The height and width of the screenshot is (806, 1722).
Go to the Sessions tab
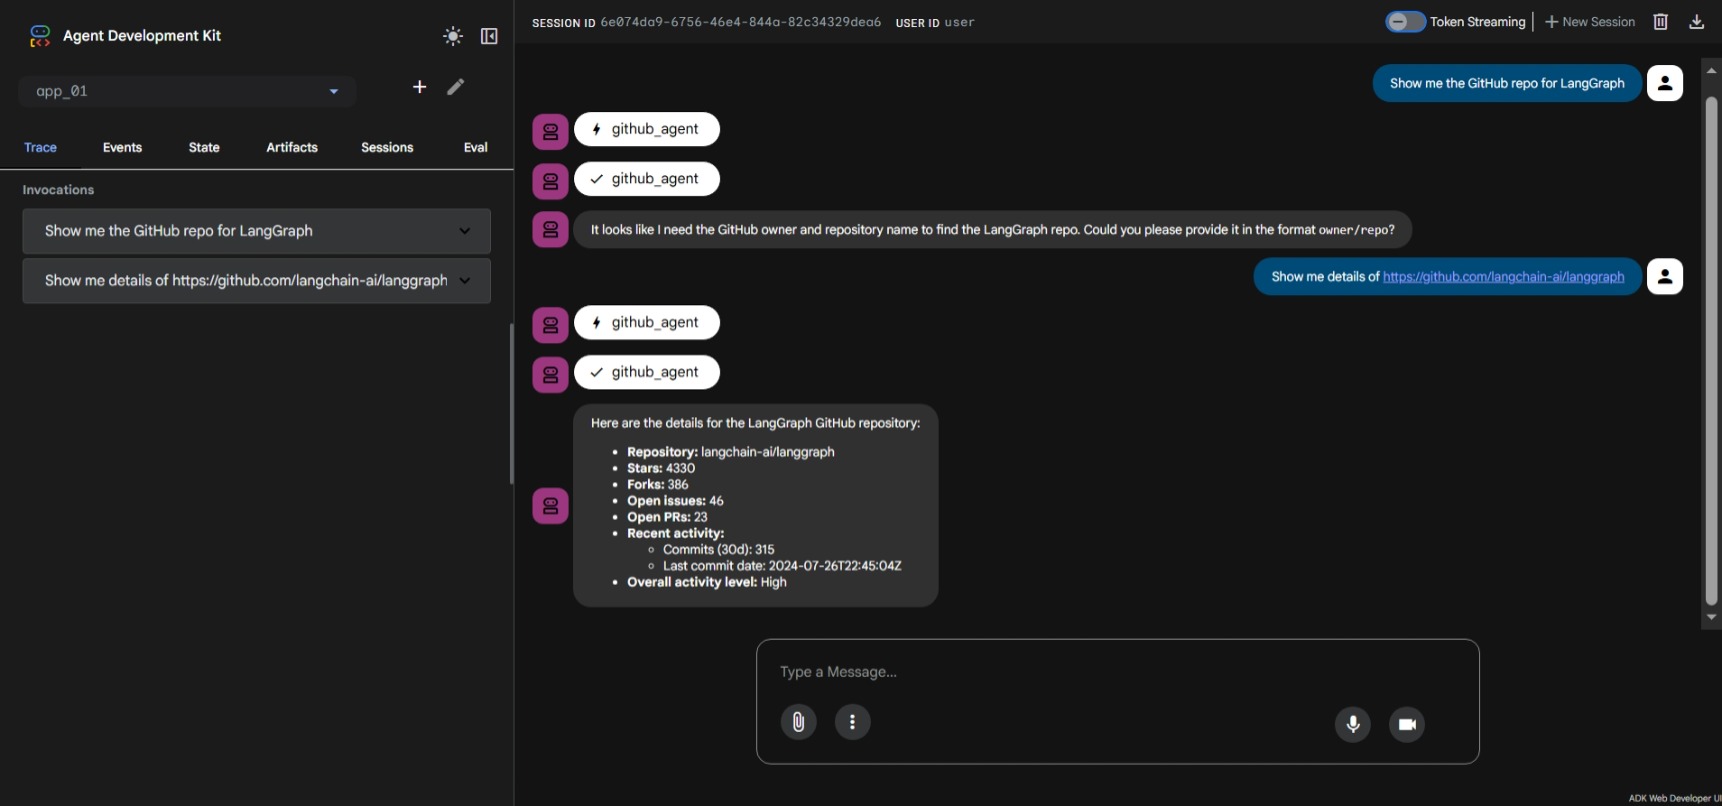(x=387, y=147)
